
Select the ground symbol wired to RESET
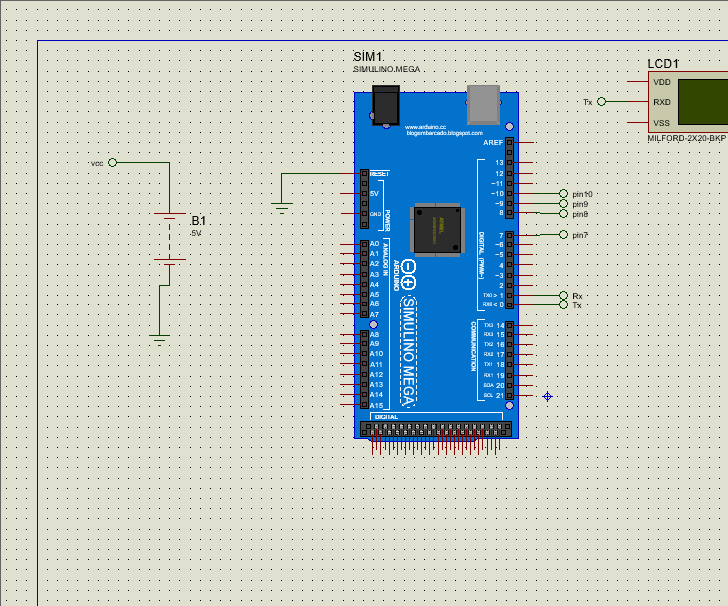[x=282, y=208]
